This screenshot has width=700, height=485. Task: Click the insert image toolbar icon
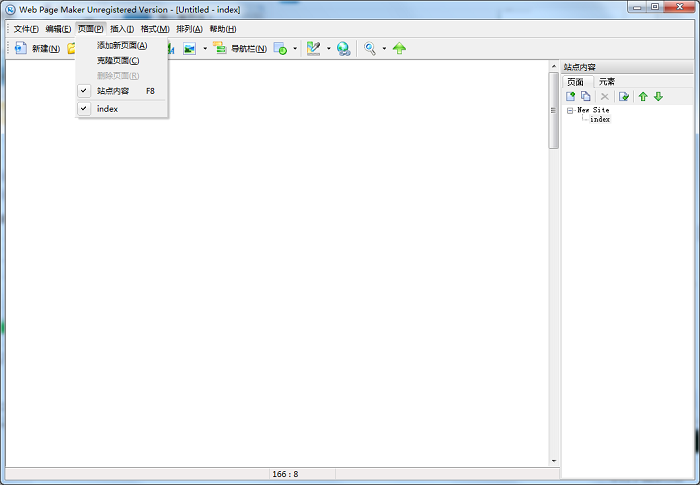[189, 48]
